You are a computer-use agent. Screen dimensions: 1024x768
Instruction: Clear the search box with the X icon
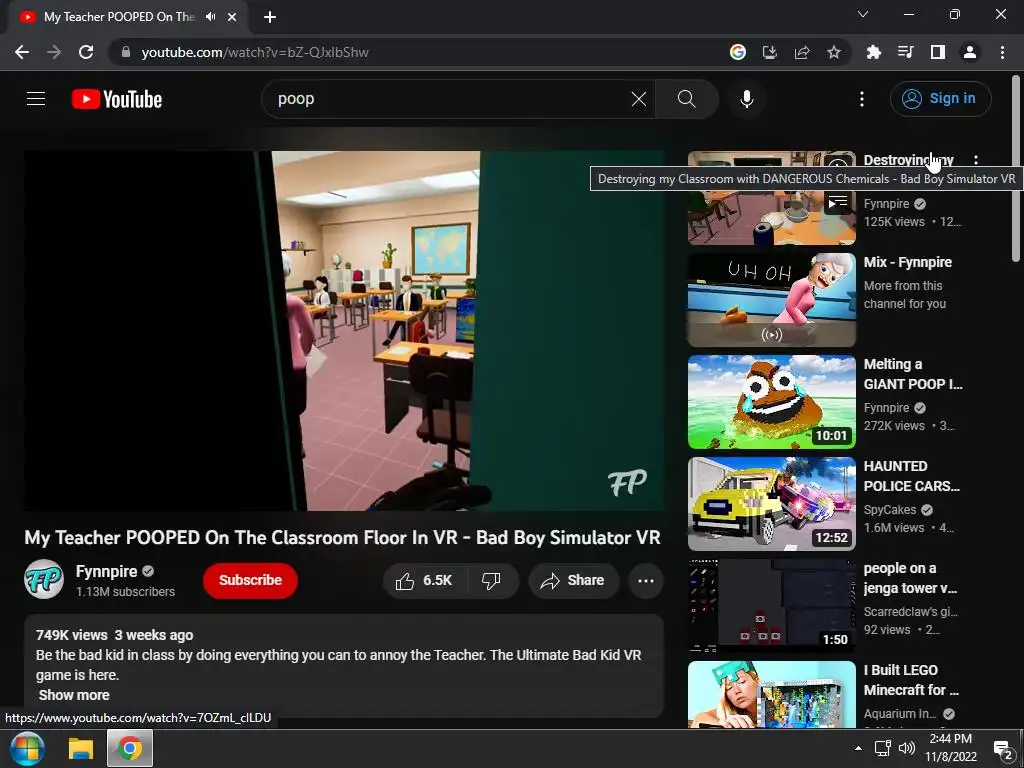point(639,99)
